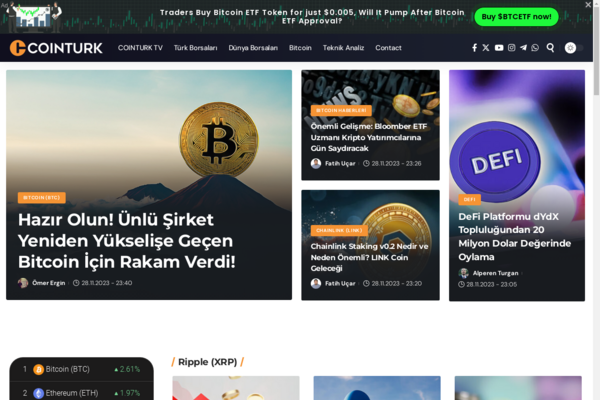
Task: Click the COINTURK logo
Action: [56, 48]
